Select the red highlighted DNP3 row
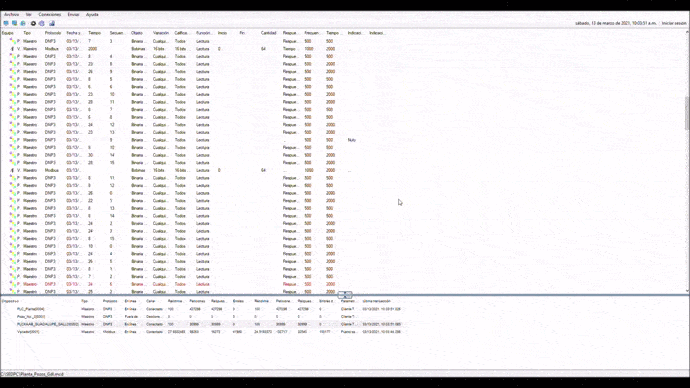690x388 pixels. point(172,284)
